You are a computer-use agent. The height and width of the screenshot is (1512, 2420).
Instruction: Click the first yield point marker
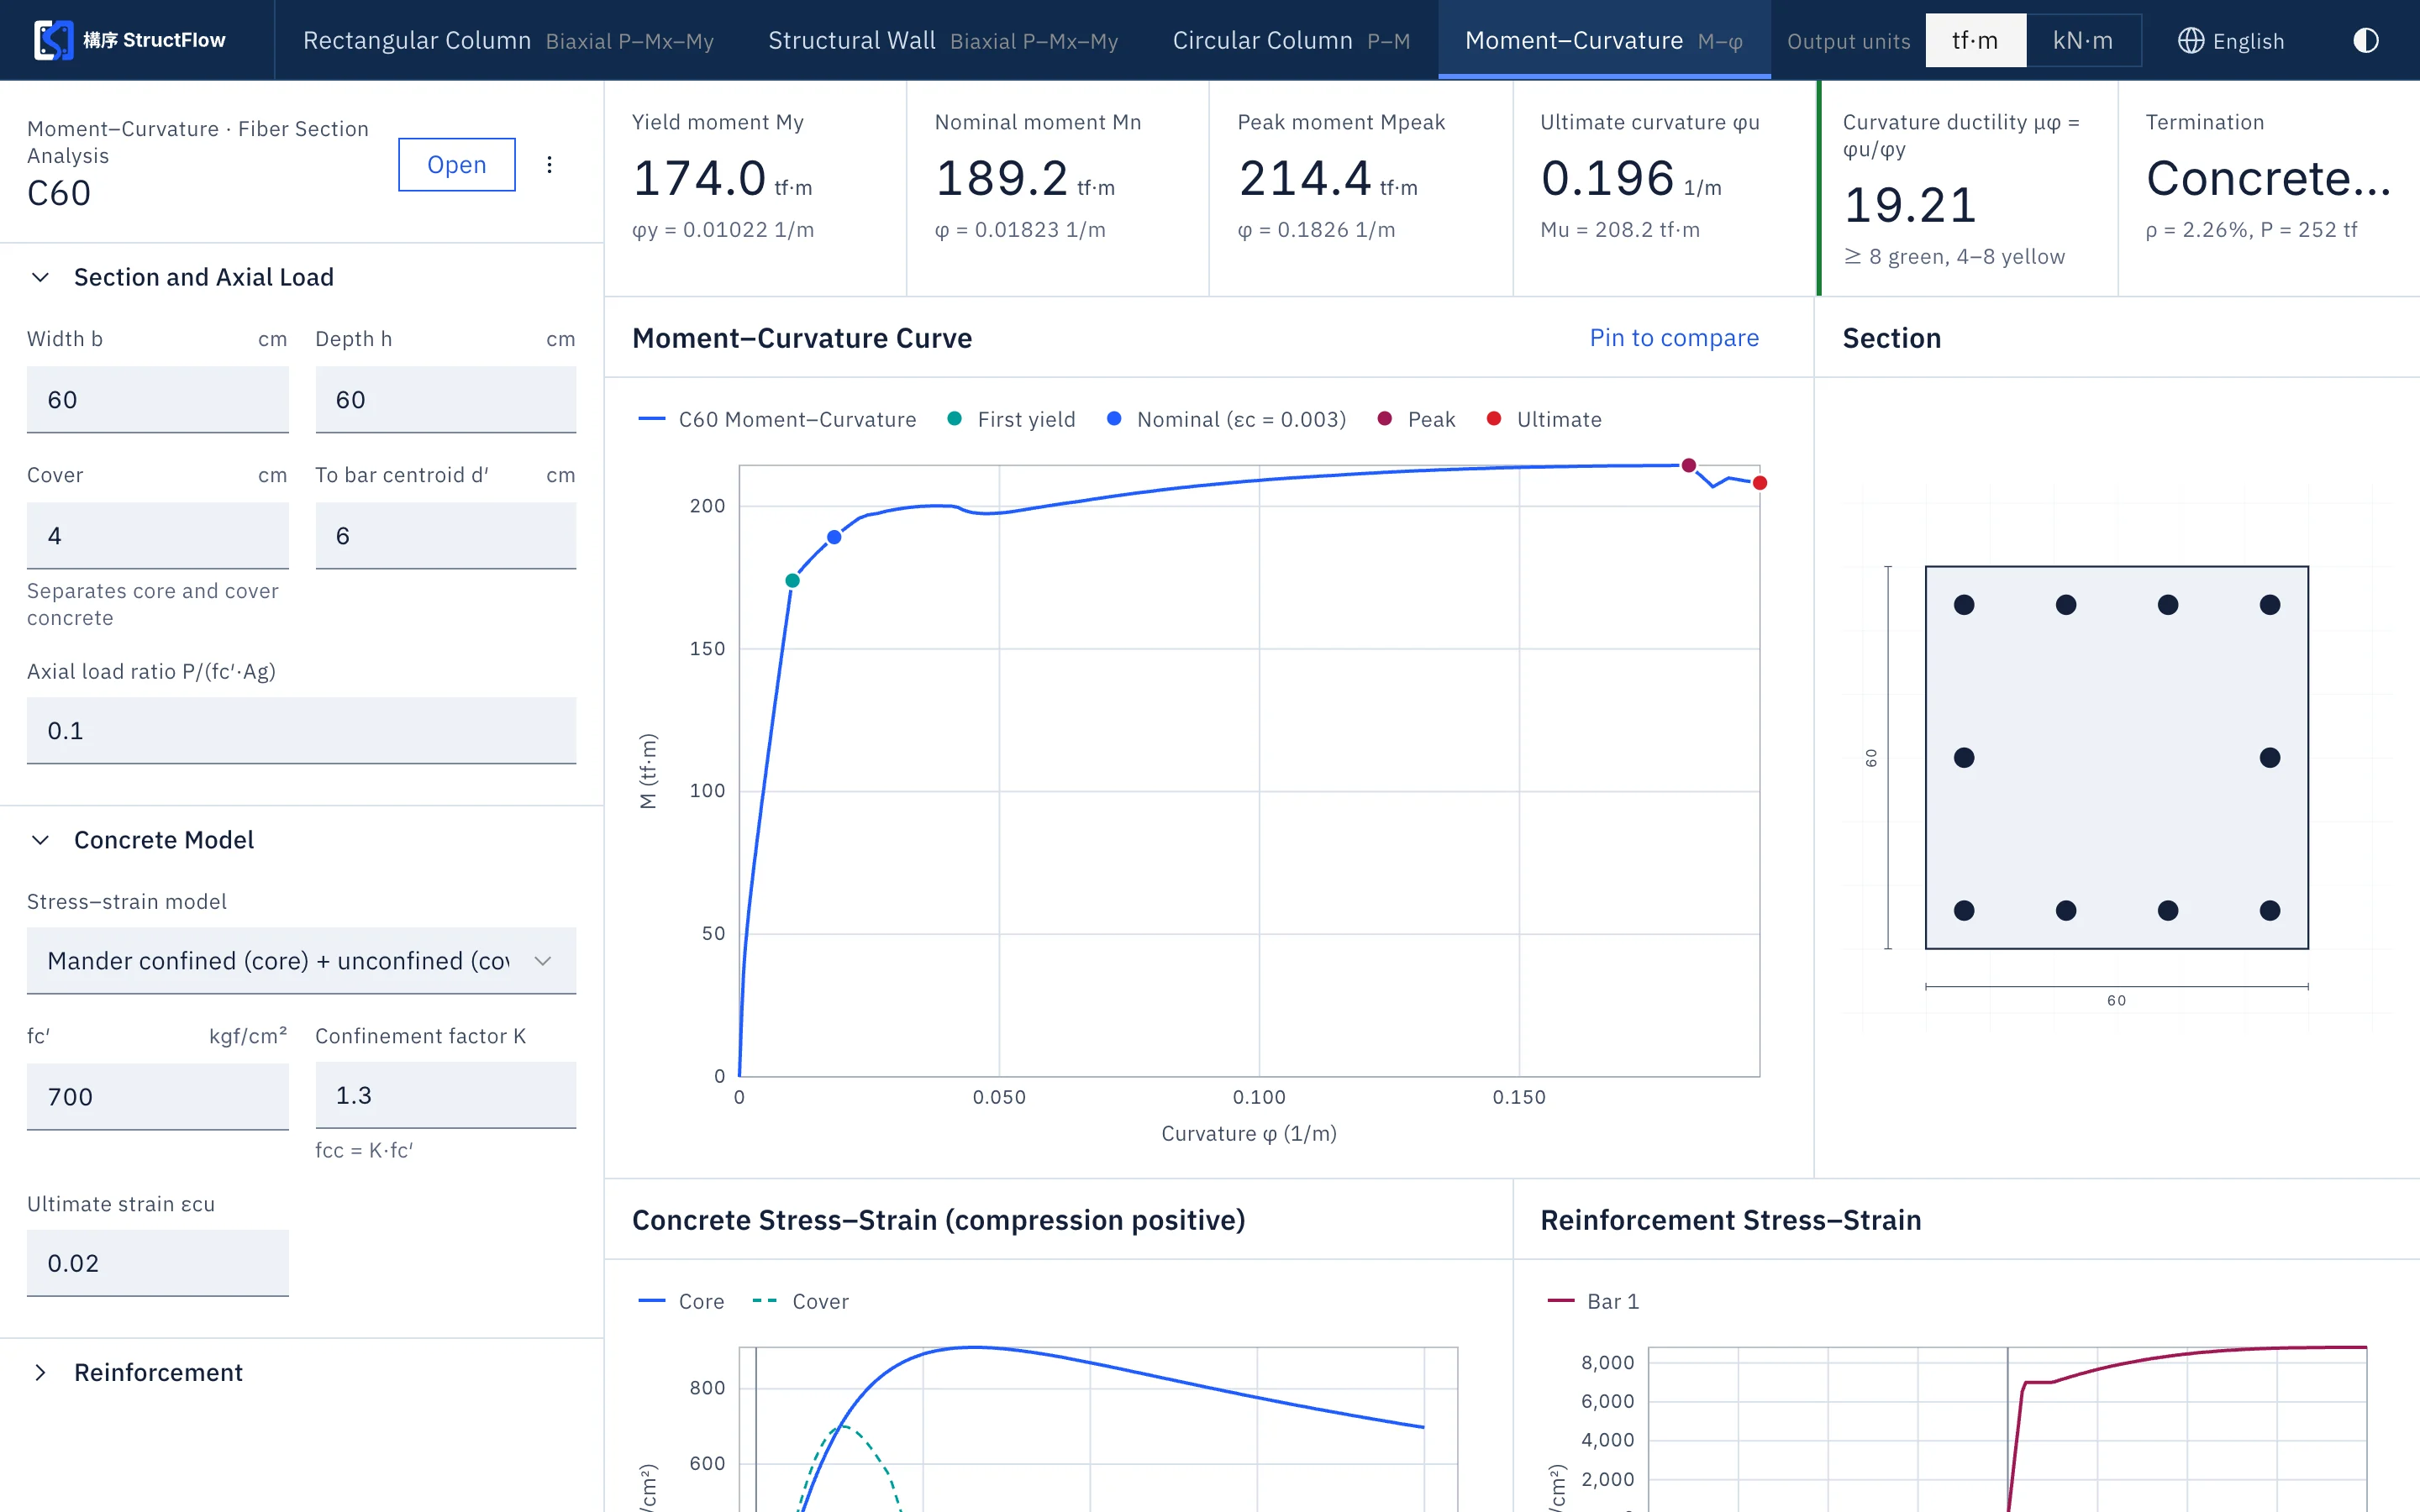coord(793,581)
